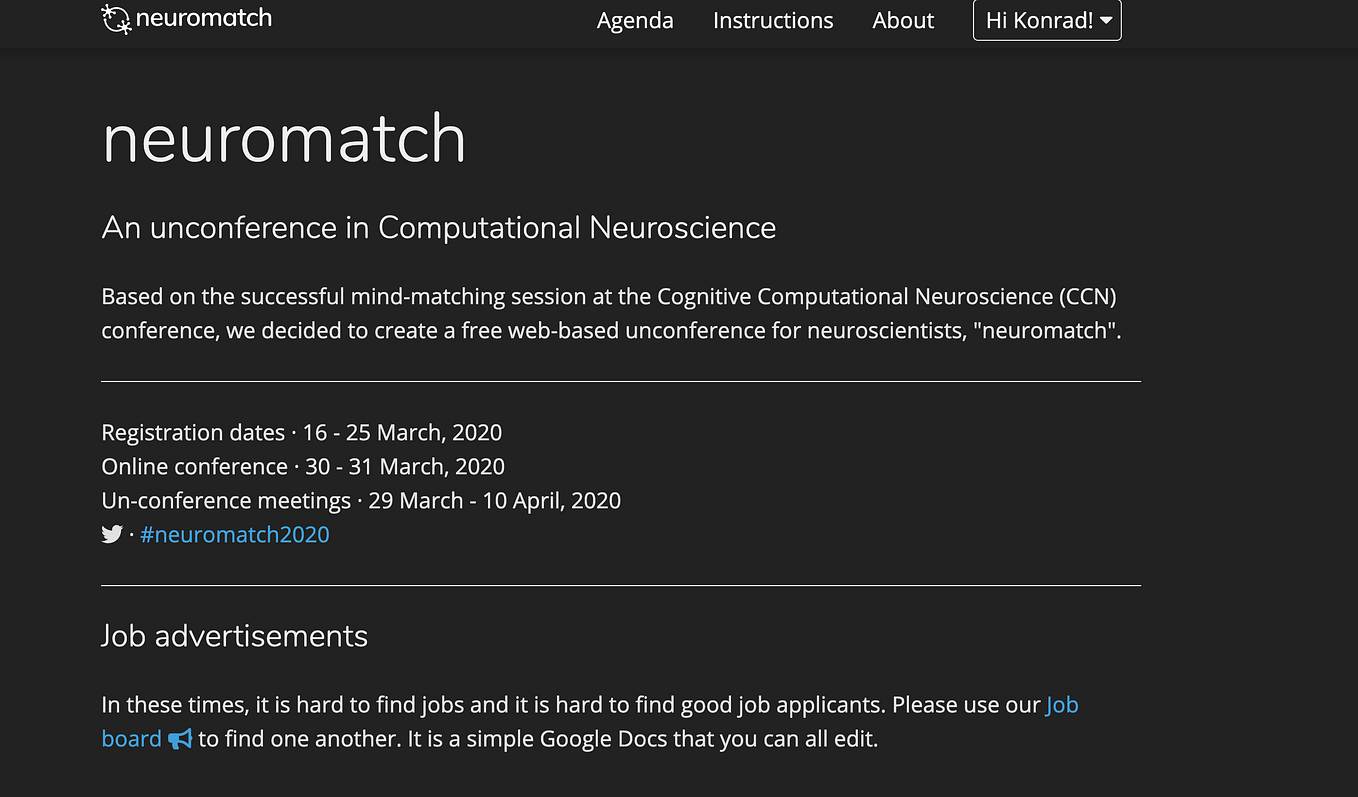Click the Job advertisements heading
The width and height of the screenshot is (1358, 797).
pyautogui.click(x=233, y=636)
